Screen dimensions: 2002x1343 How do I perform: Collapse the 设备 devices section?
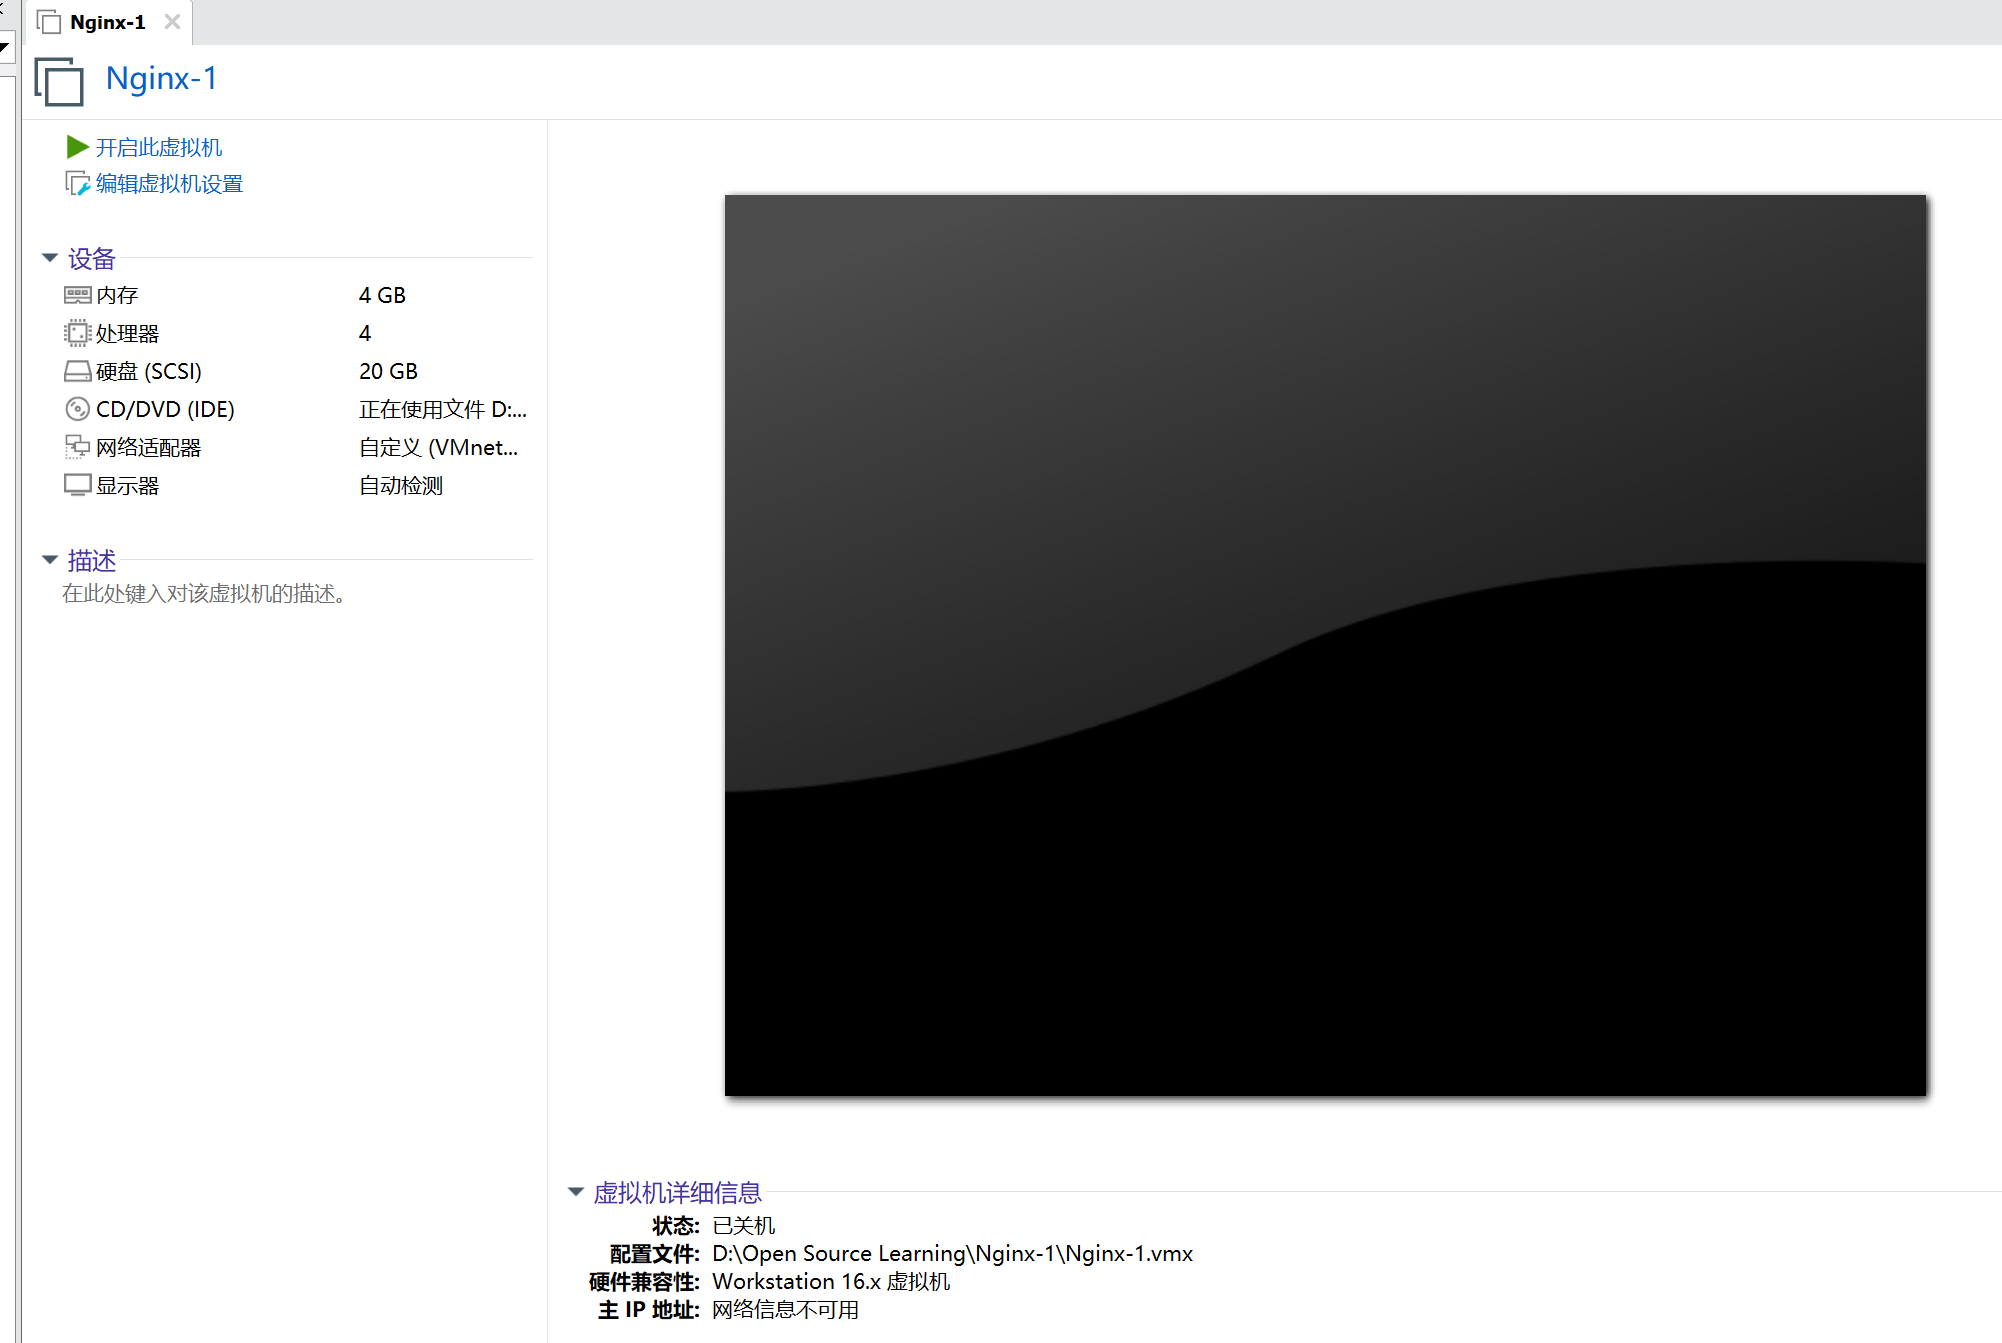click(50, 258)
